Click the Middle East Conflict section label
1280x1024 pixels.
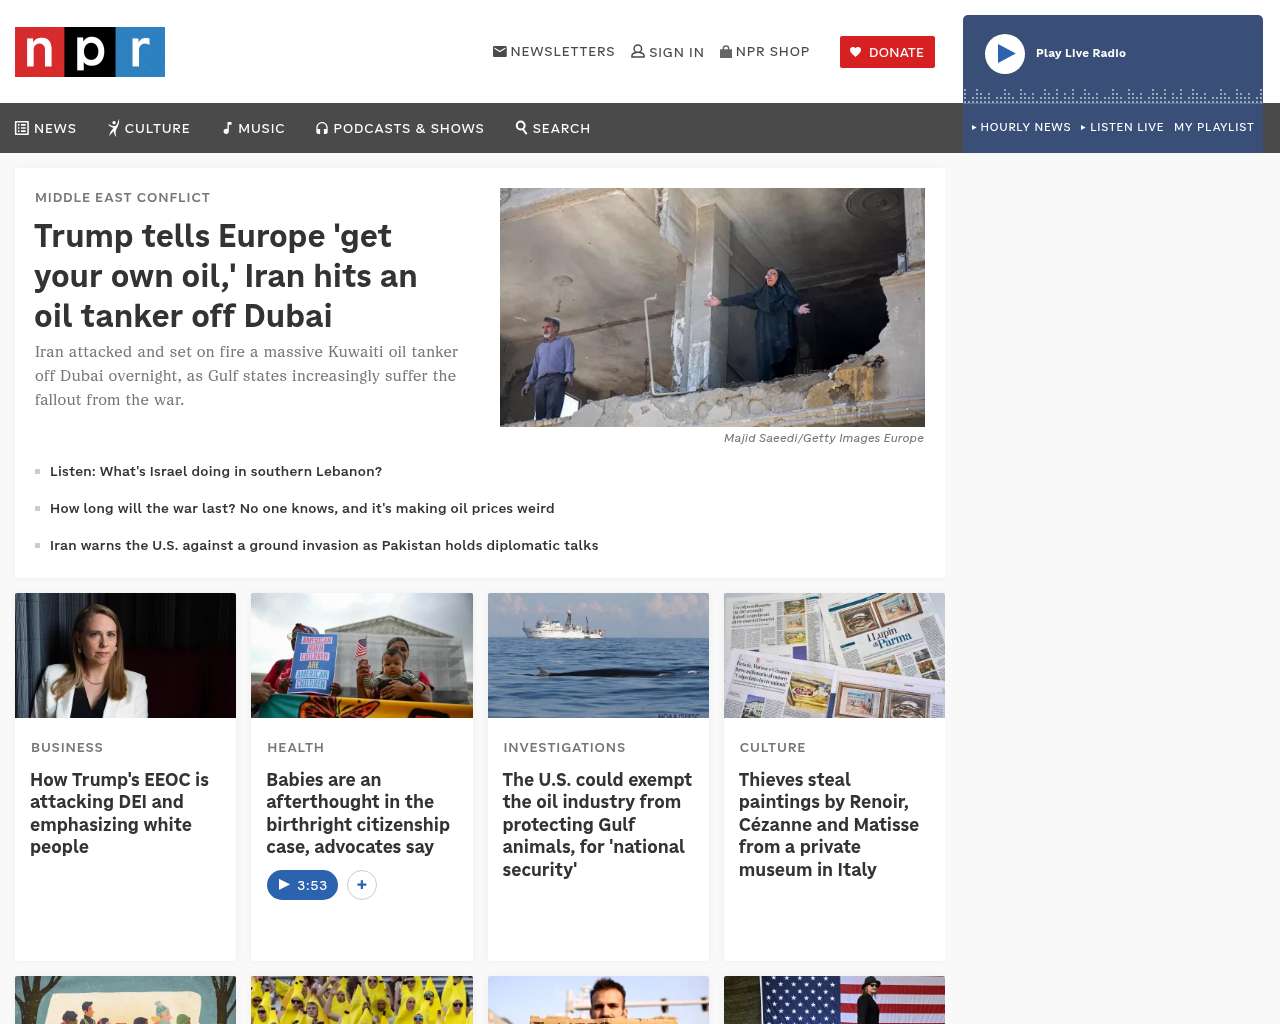123,197
